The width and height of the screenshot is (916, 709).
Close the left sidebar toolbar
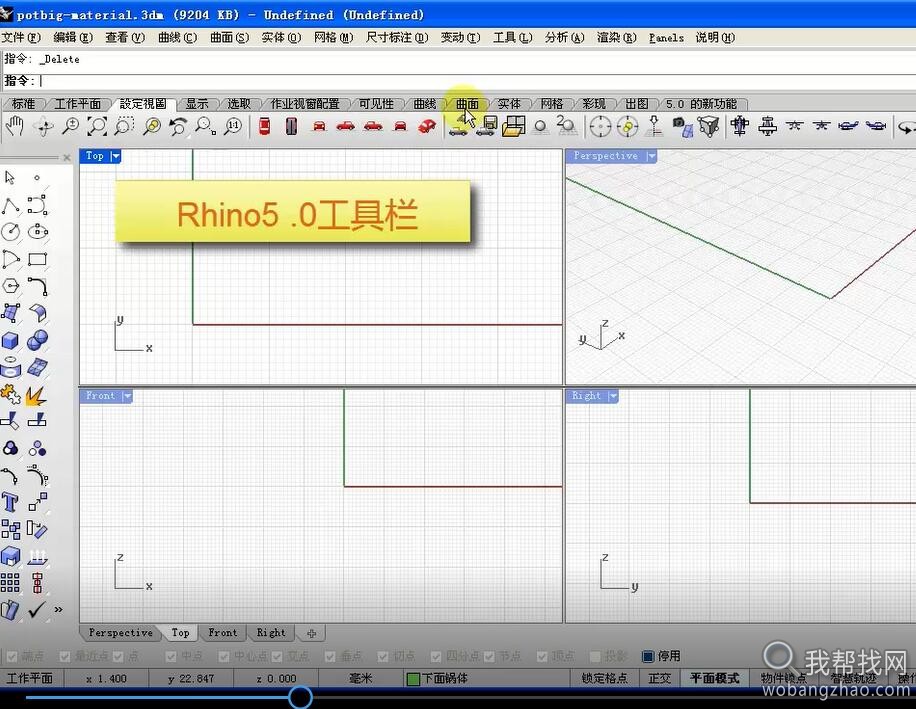(67, 157)
